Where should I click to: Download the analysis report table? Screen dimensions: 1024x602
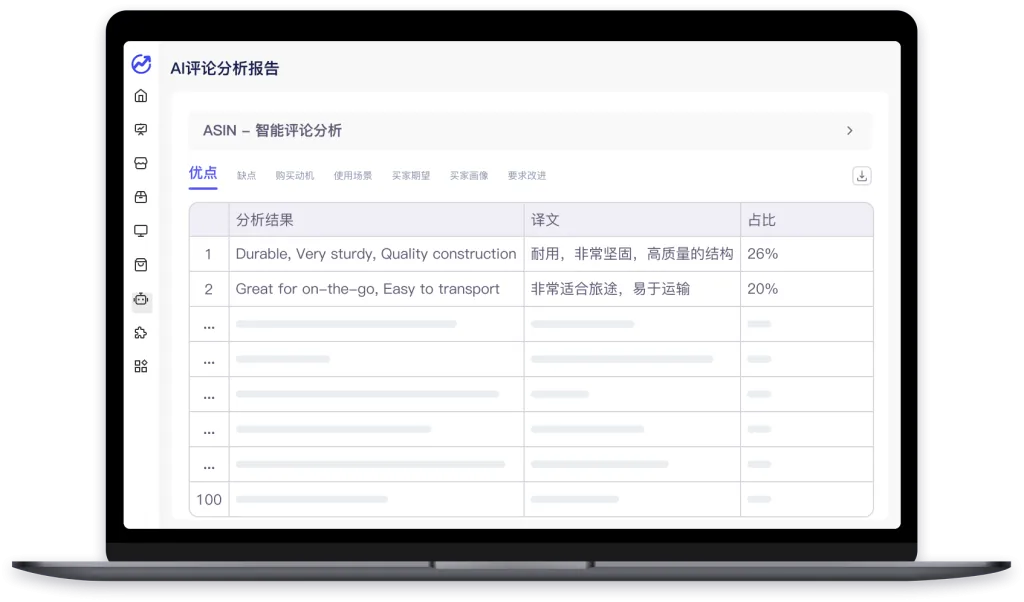coord(861,176)
